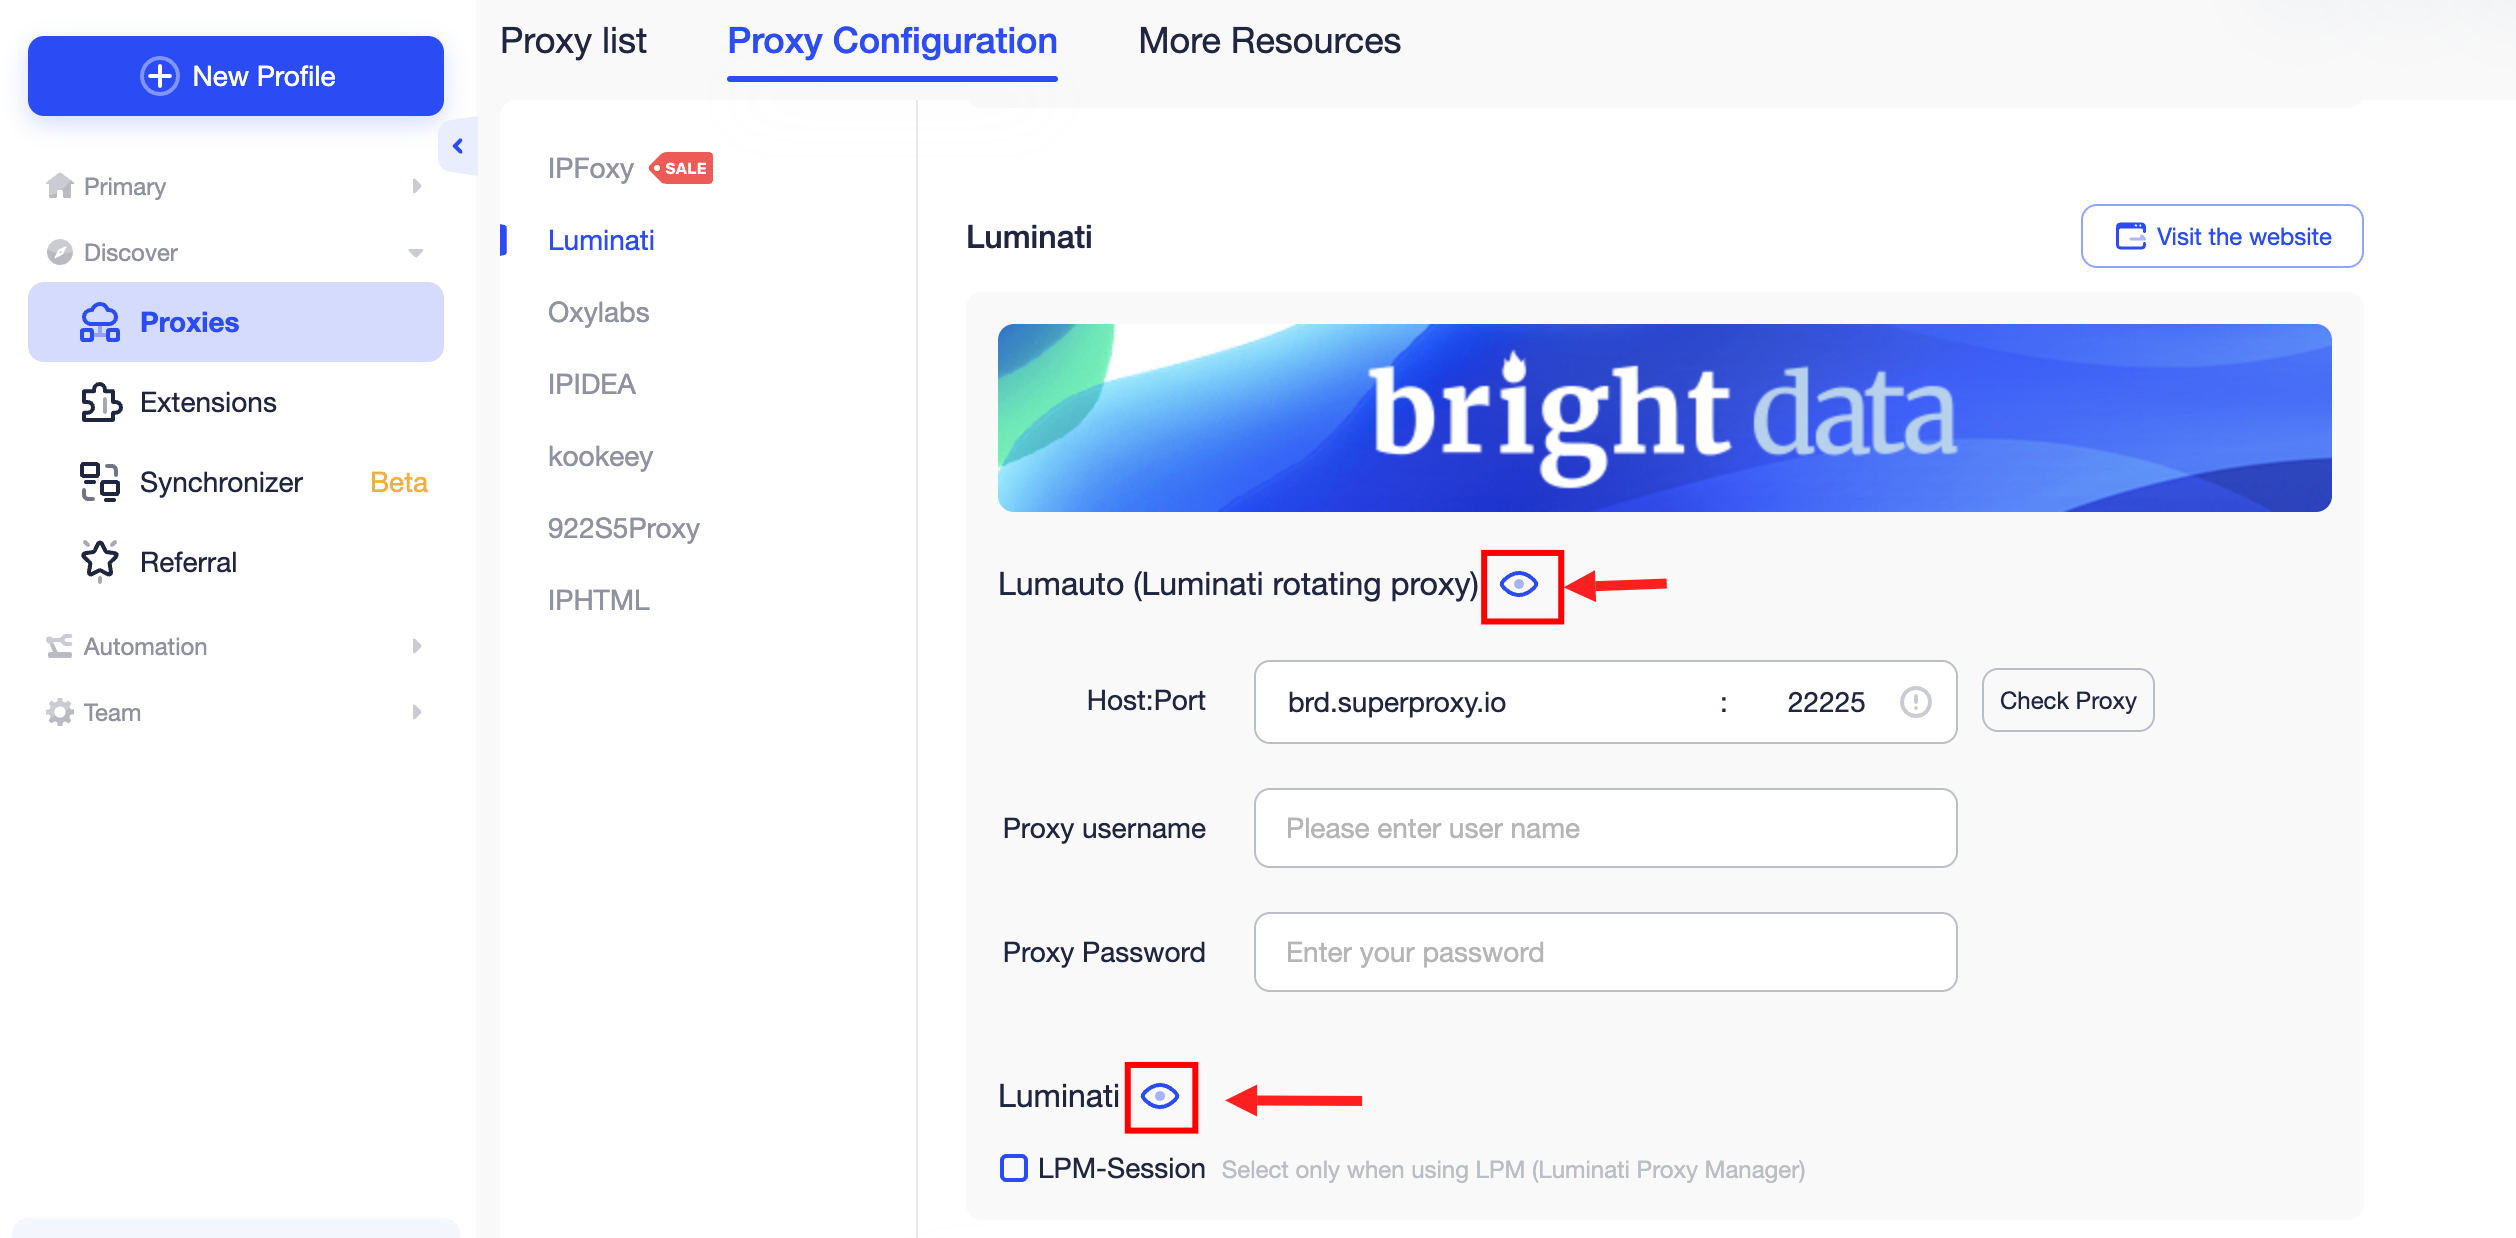
Task: Collapse the sidebar with the chevron
Action: 459,145
